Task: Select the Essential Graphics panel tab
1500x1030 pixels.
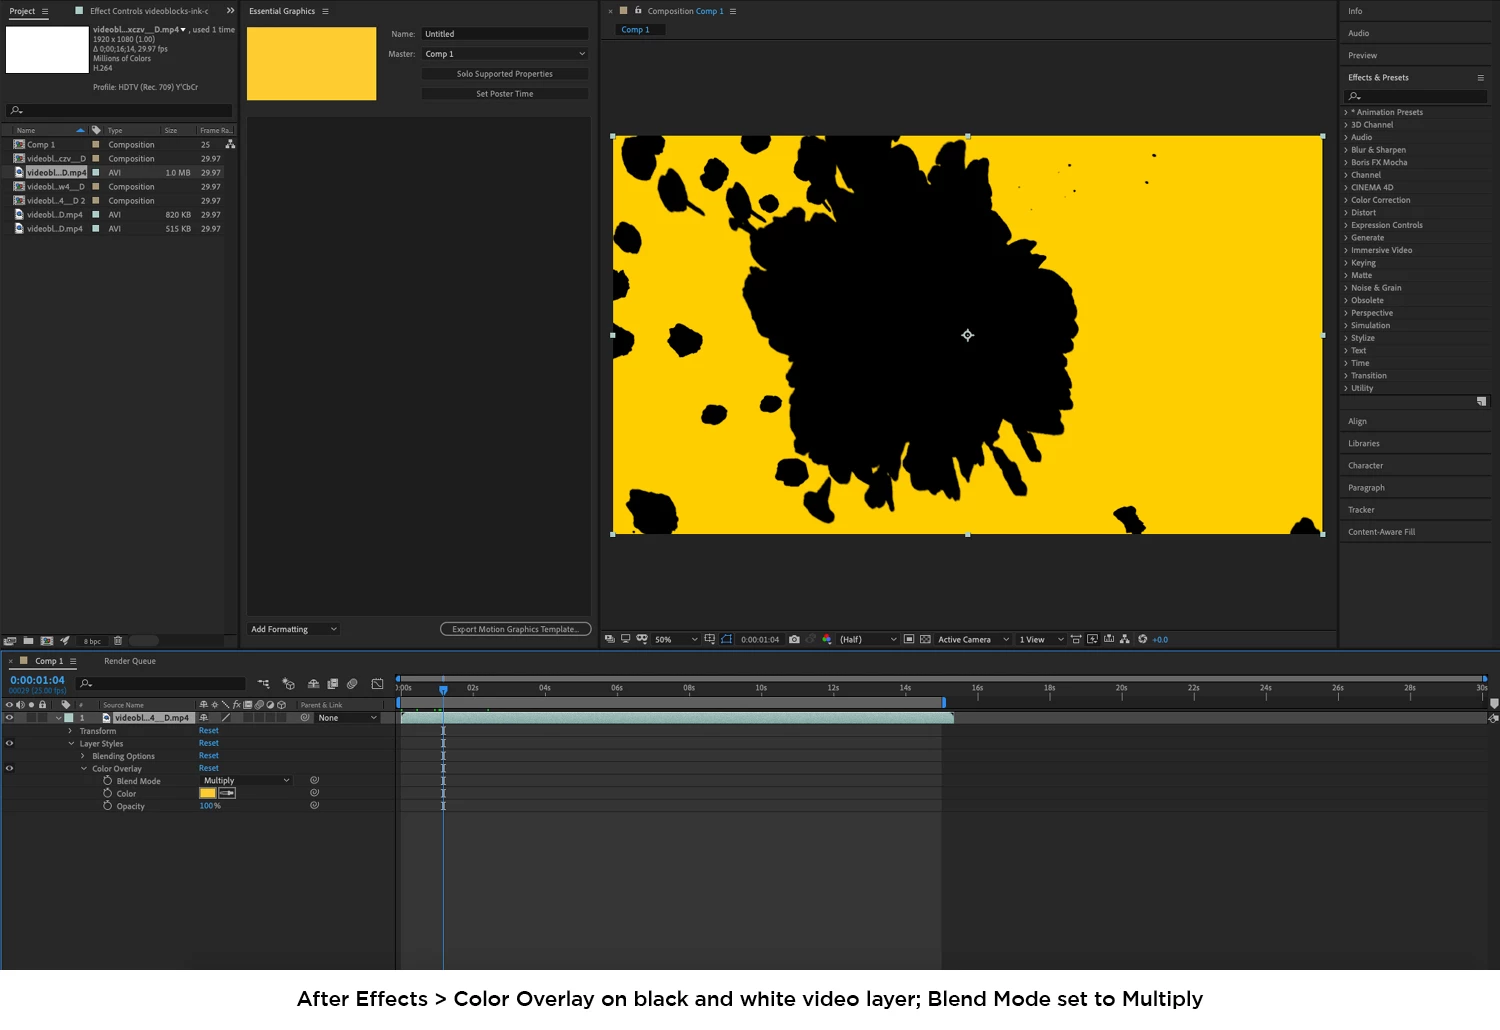Action: (282, 11)
